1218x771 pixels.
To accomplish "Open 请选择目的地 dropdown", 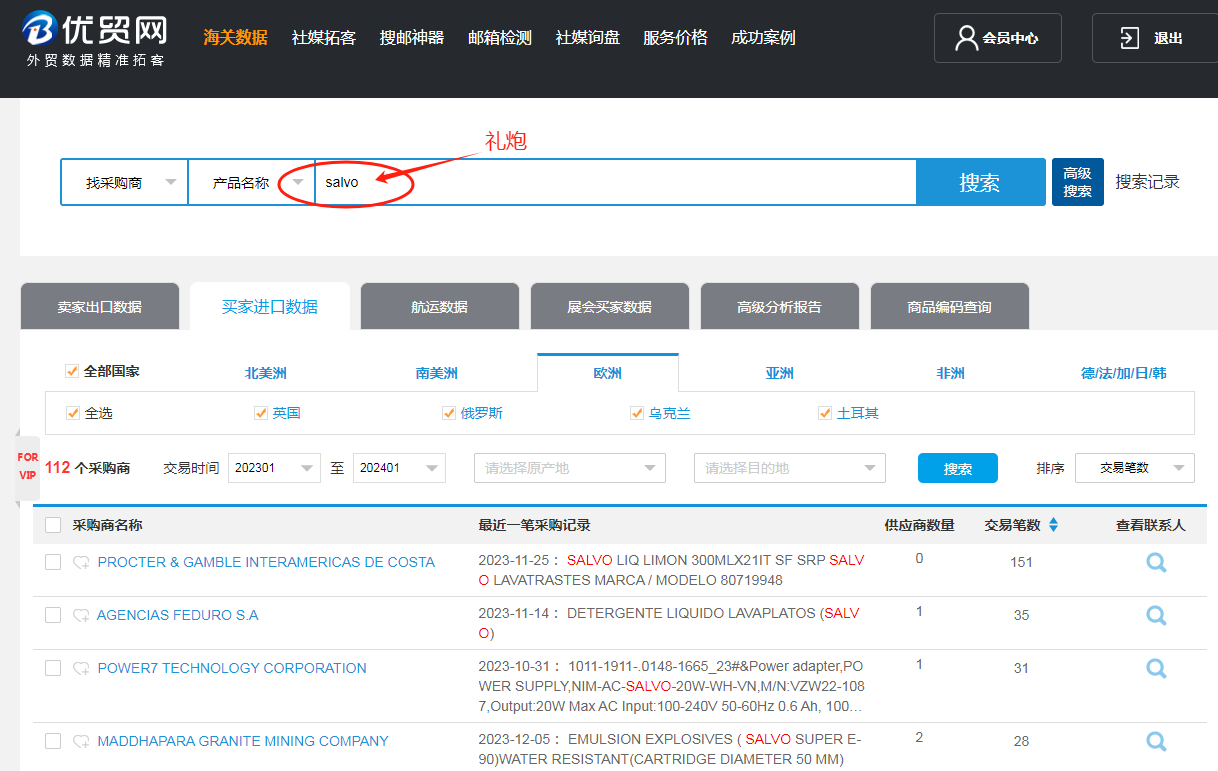I will click(790, 467).
